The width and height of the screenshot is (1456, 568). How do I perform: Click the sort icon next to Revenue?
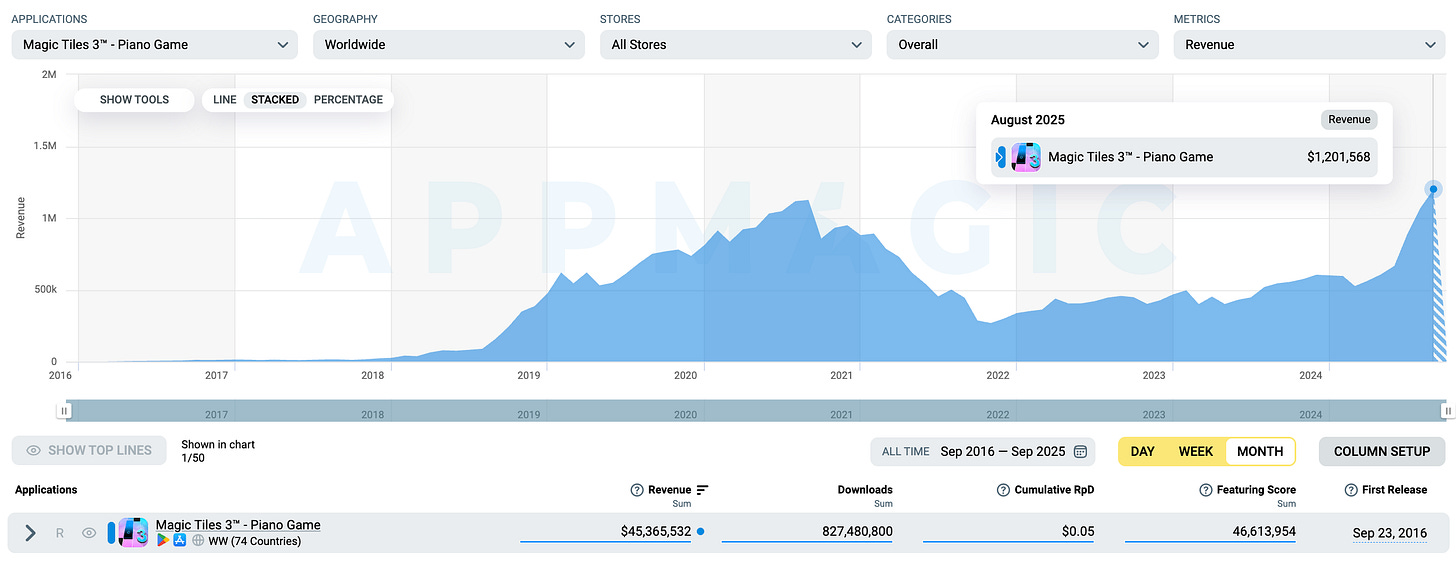tap(702, 490)
